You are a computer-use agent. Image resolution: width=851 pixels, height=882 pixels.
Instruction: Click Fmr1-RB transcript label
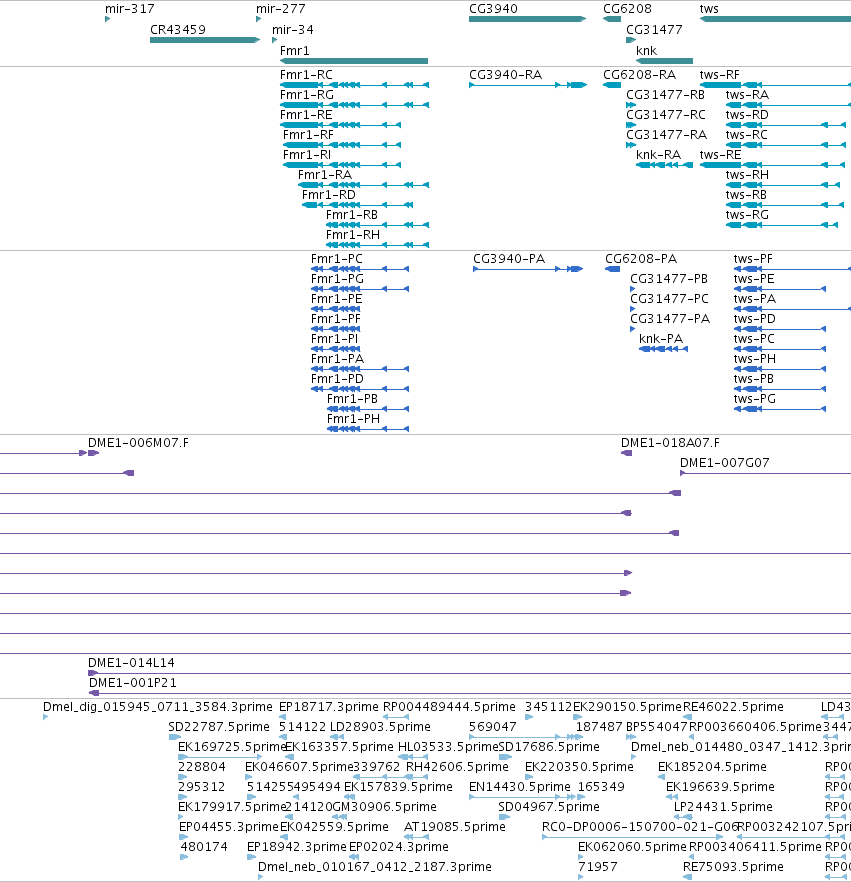pos(352,214)
